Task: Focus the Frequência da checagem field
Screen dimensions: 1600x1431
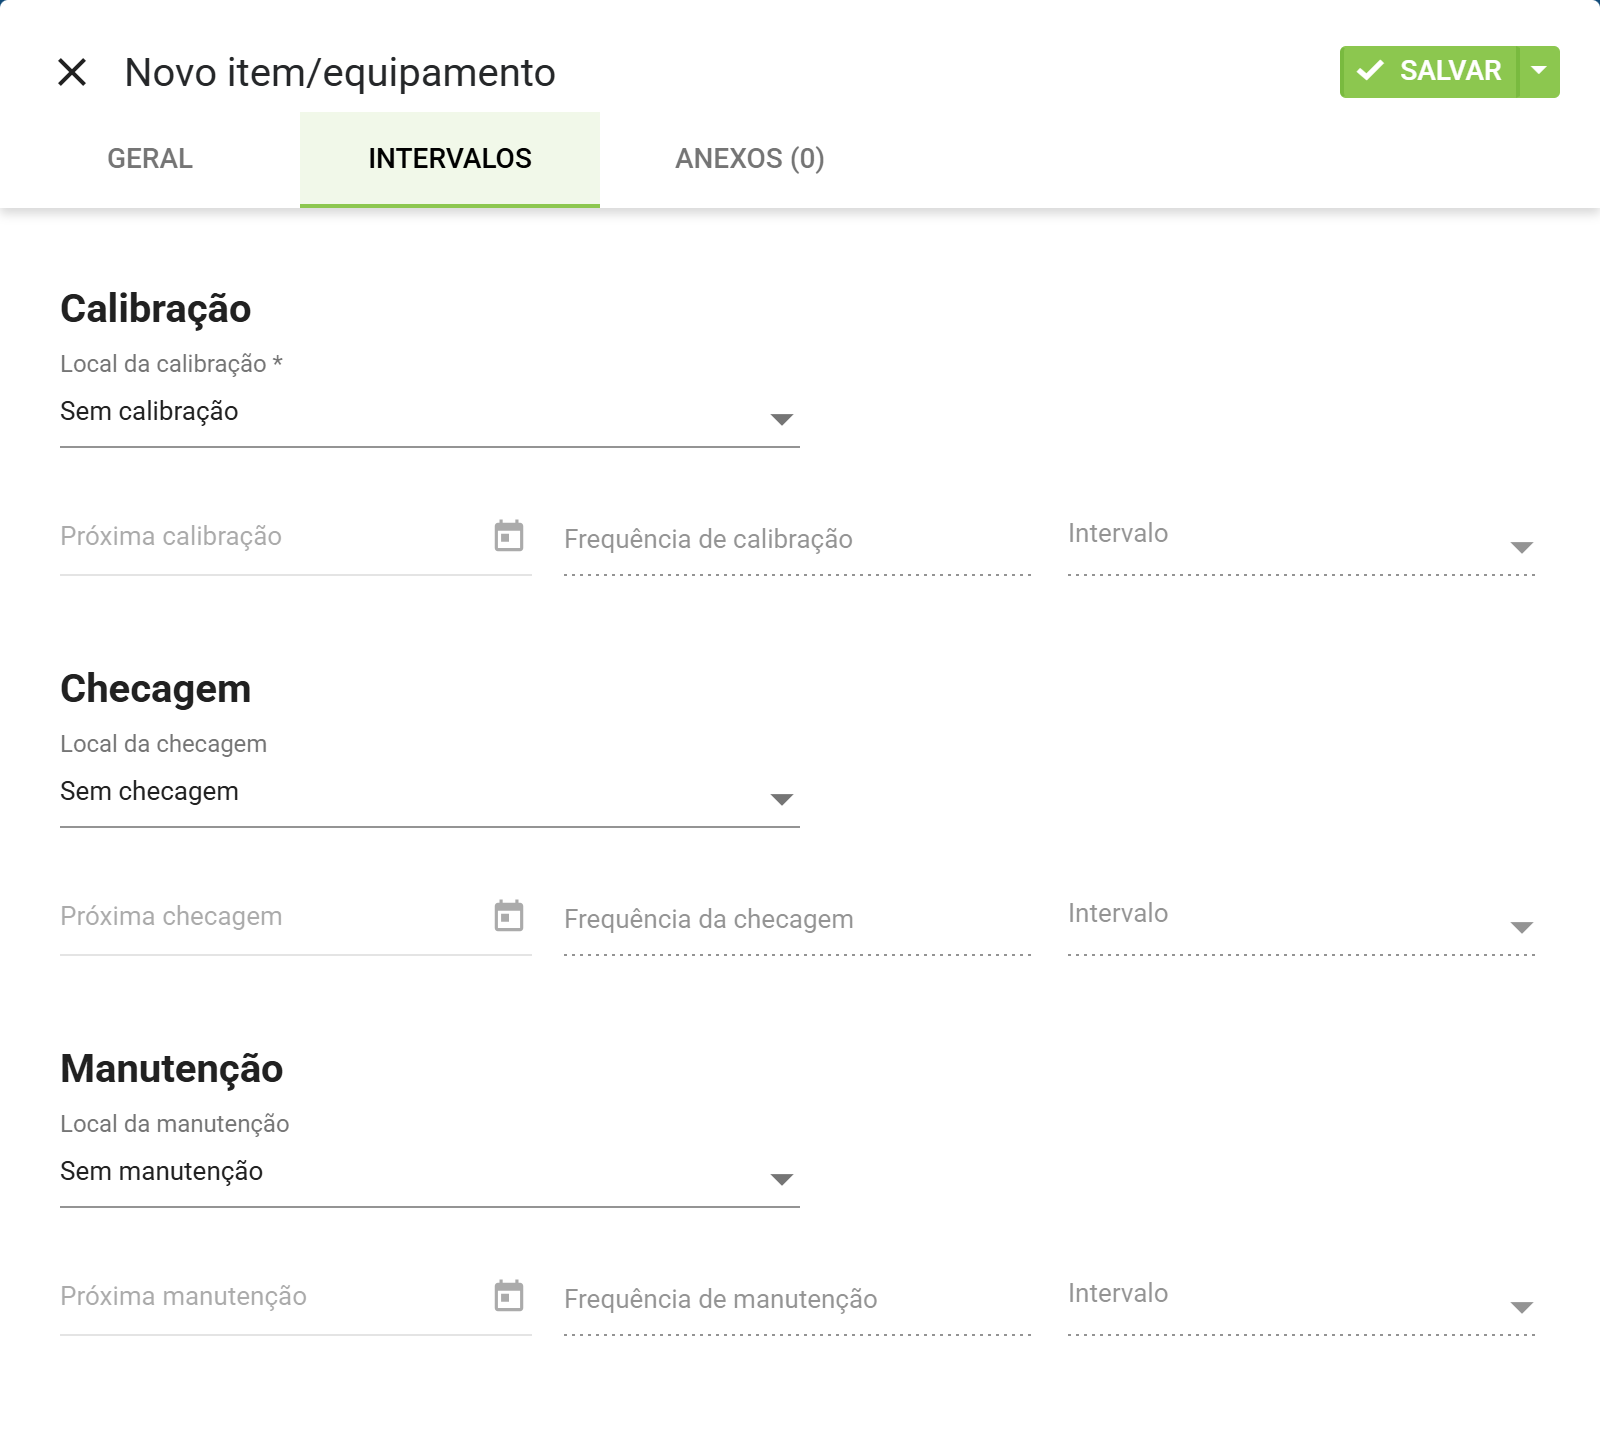Action: pyautogui.click(x=798, y=920)
